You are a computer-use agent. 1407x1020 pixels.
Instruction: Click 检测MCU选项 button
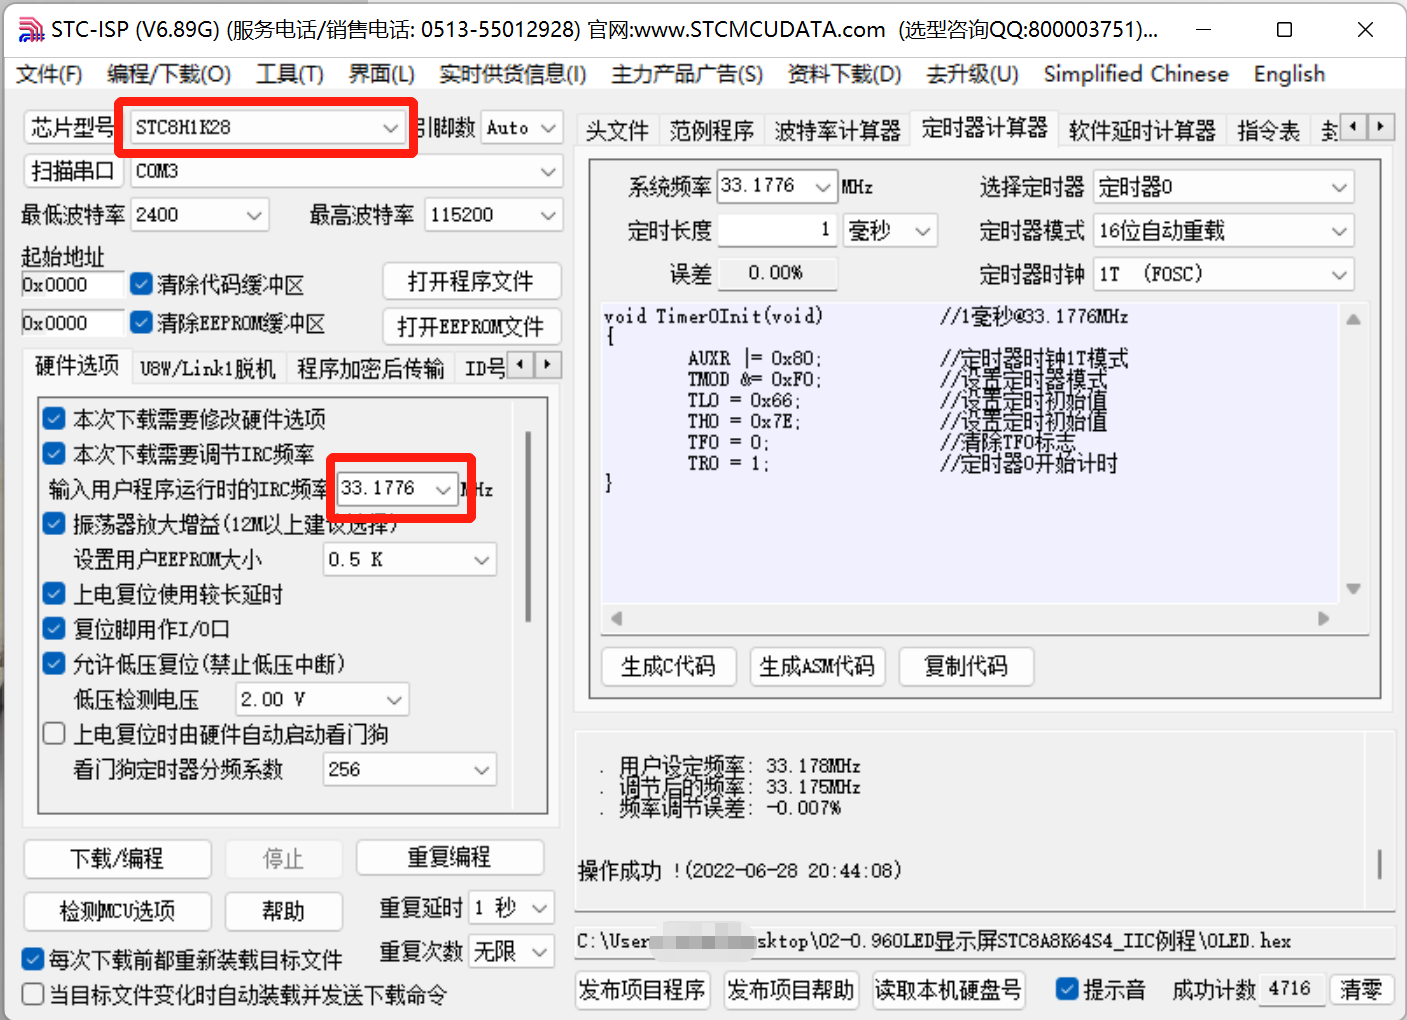click(117, 911)
